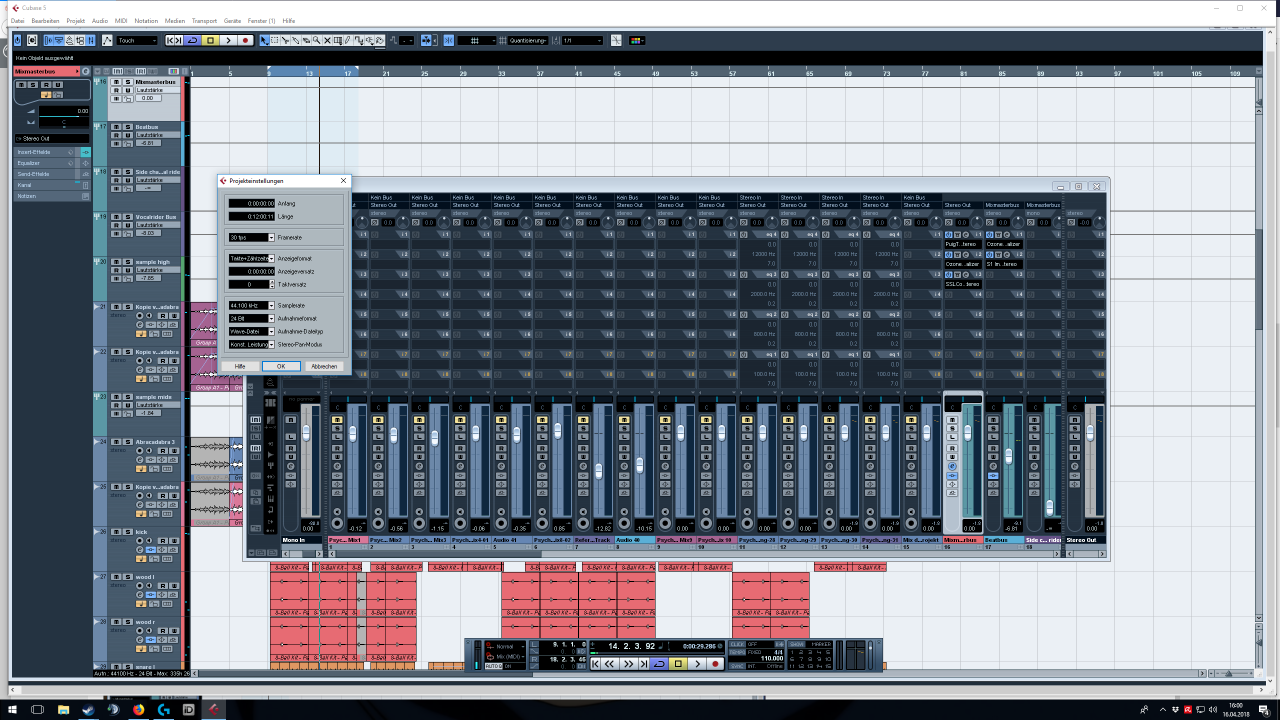The image size is (1280, 720).
Task: Open the Transport menu
Action: click(204, 20)
